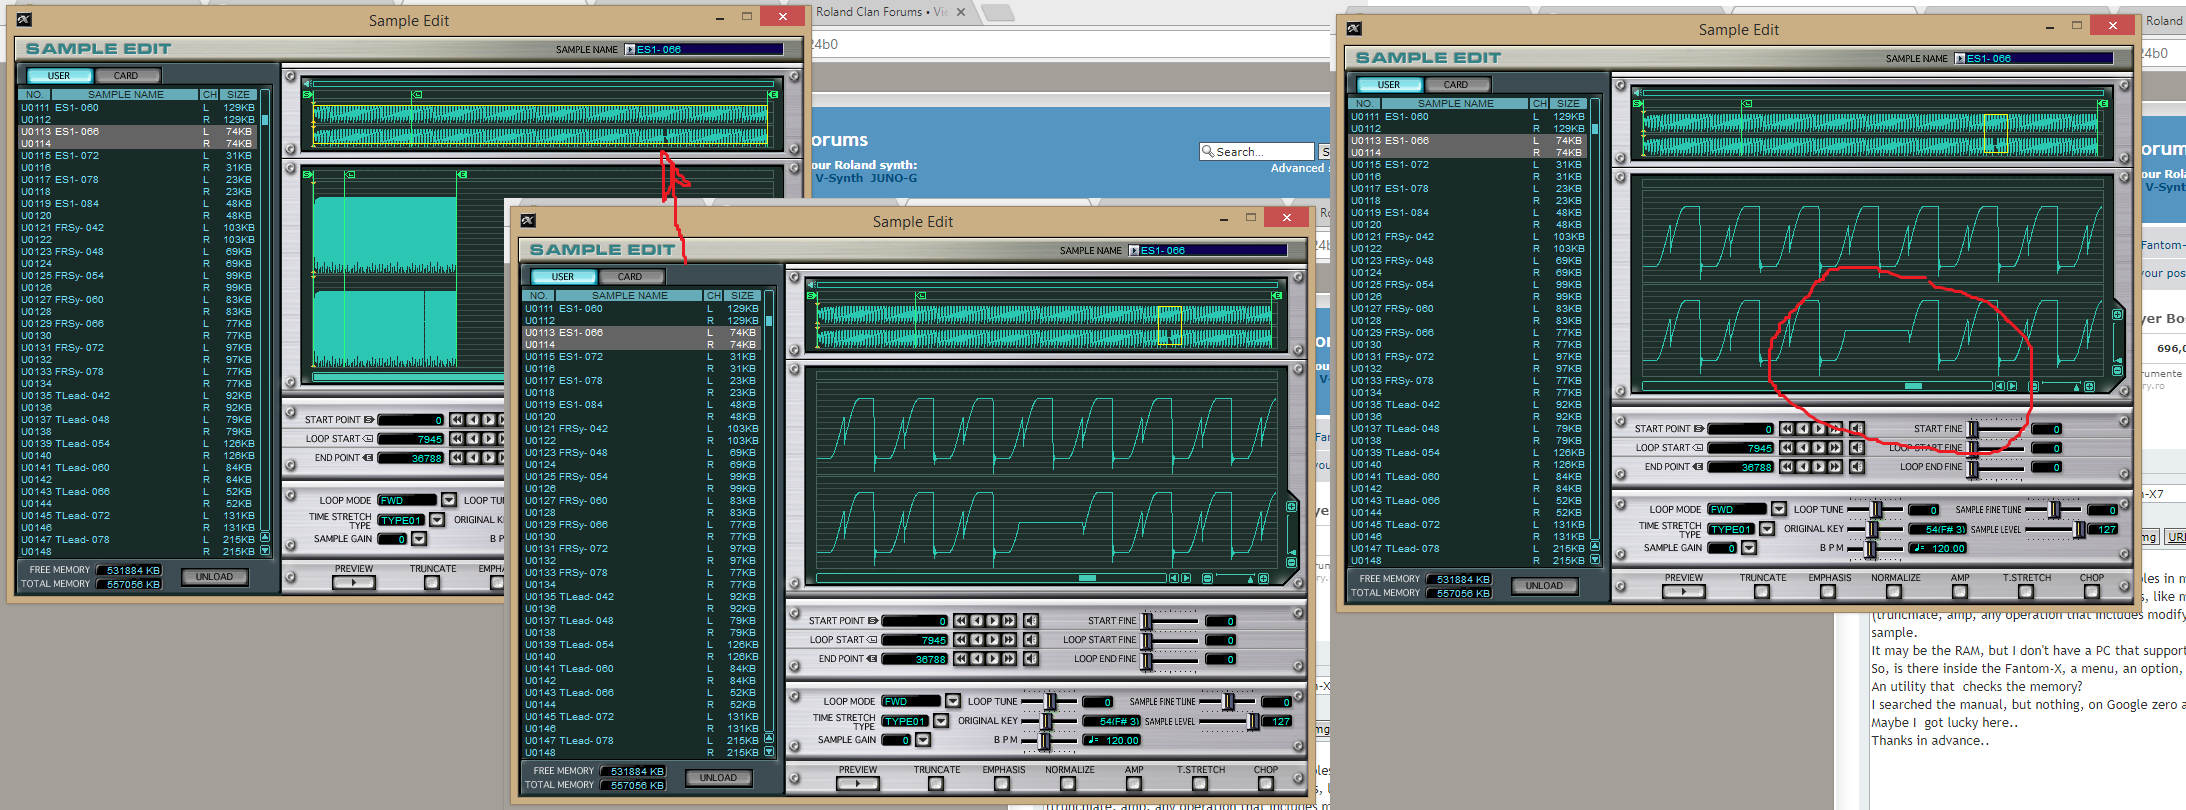Zoom in waveform horizontally in middle window

coord(1263,578)
